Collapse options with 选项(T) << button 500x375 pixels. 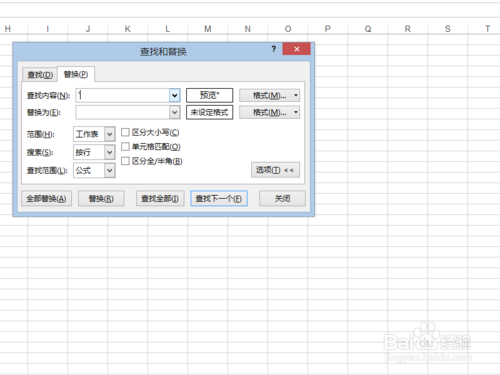275,170
